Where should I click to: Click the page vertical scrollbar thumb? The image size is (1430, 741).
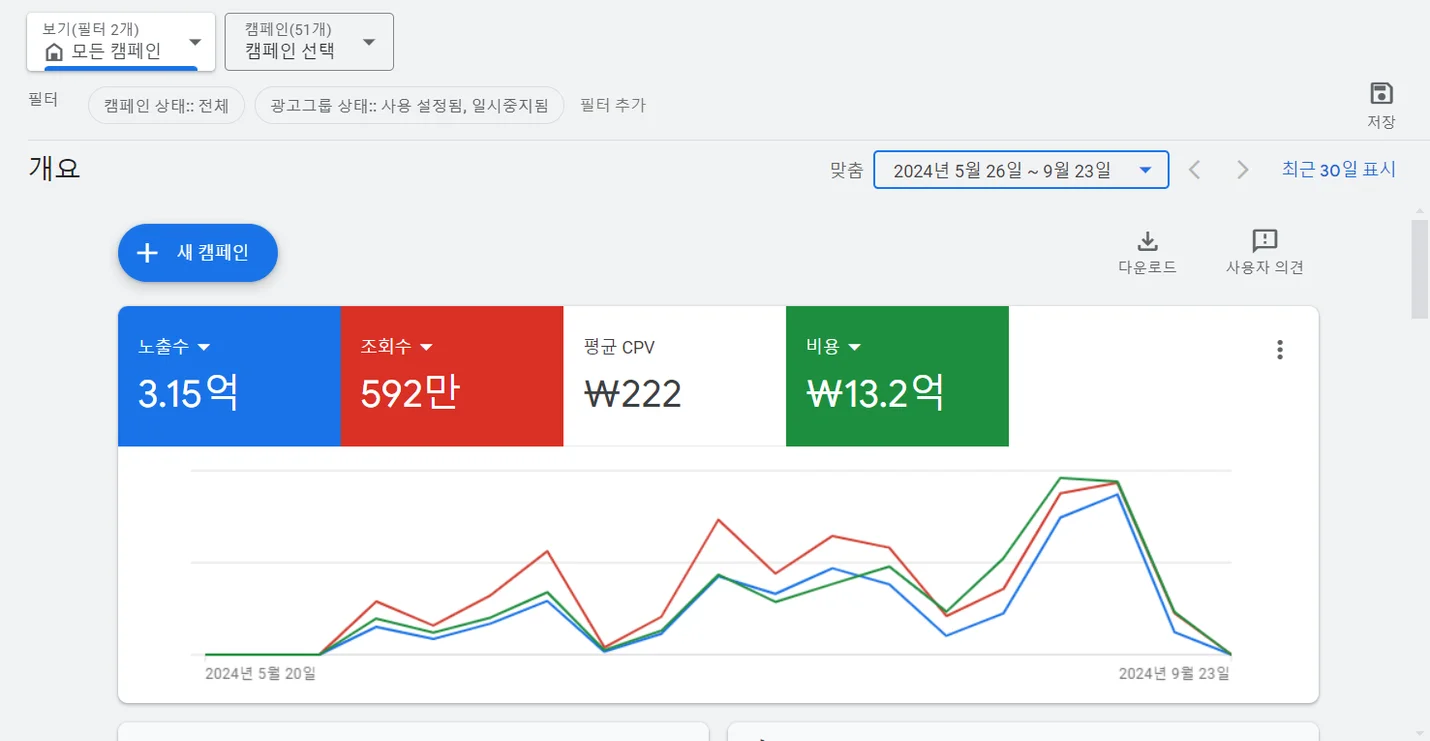(1420, 269)
